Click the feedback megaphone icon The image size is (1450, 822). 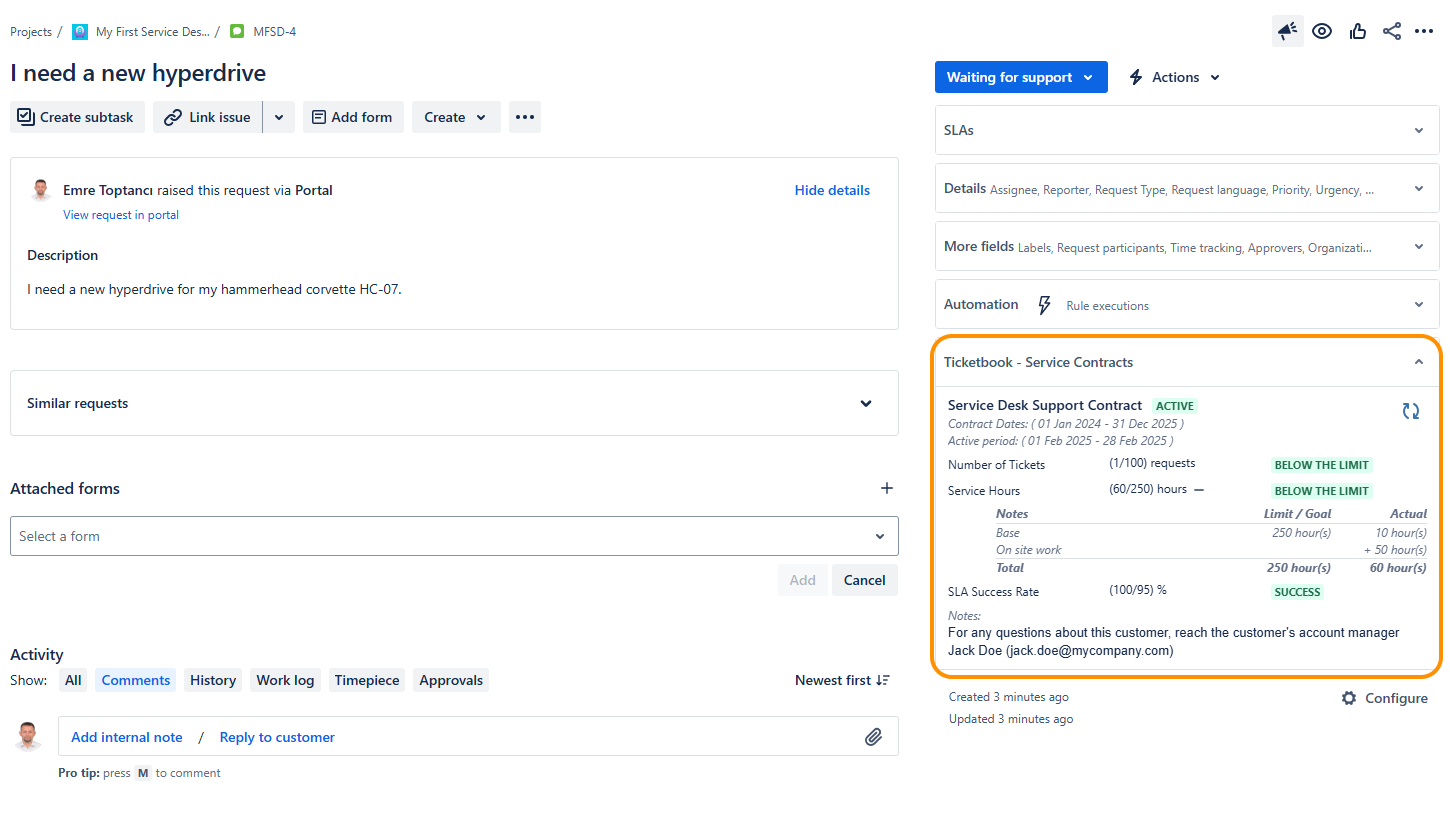[x=1287, y=31]
